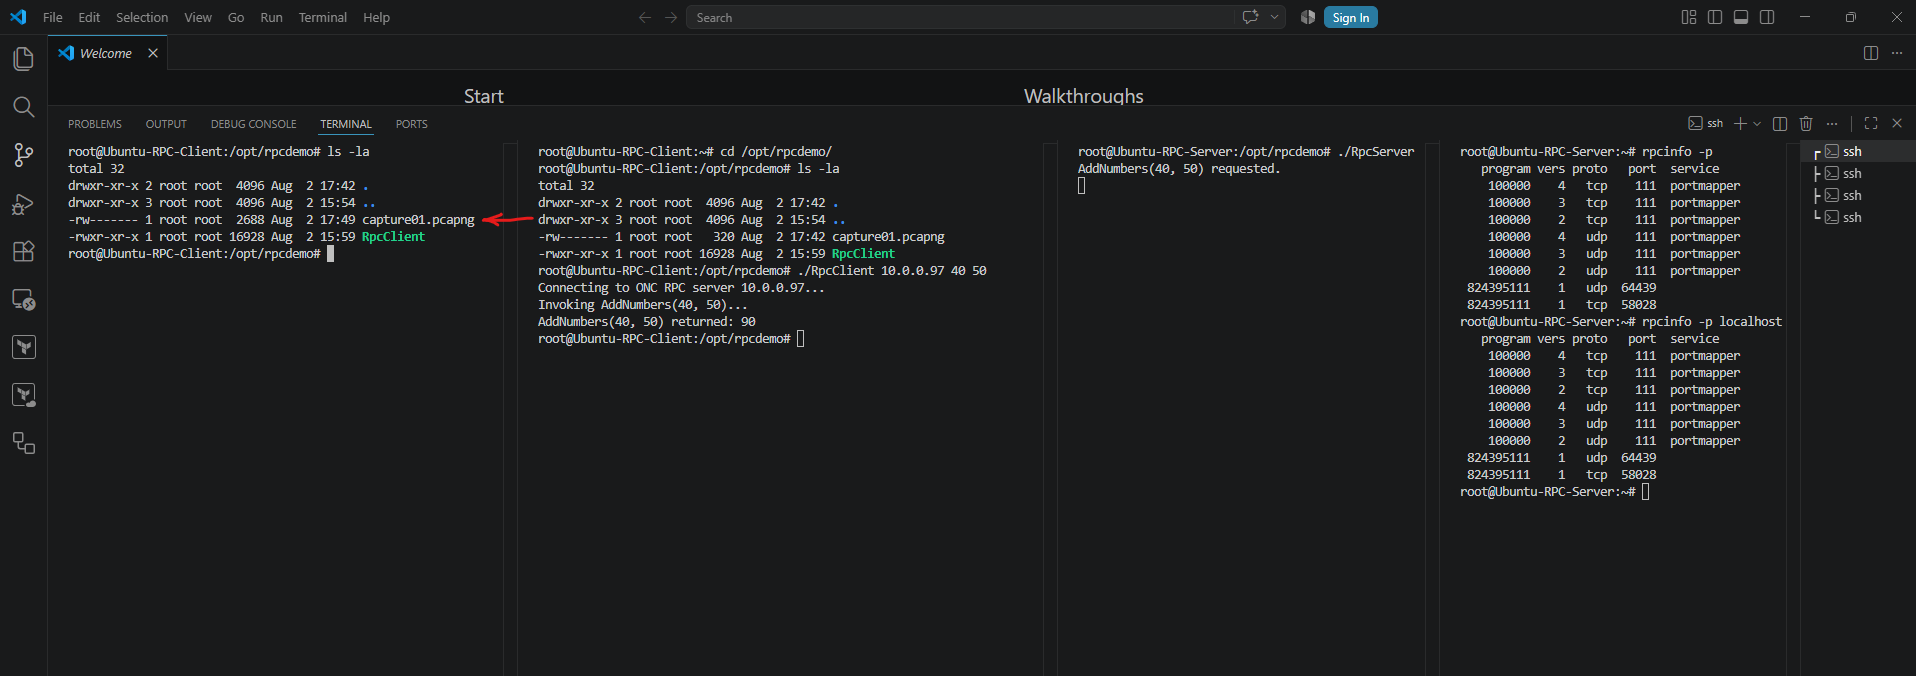Open the Git graph icon below Remote Explorer
Screen dimensions: 1916x676
coord(23,347)
